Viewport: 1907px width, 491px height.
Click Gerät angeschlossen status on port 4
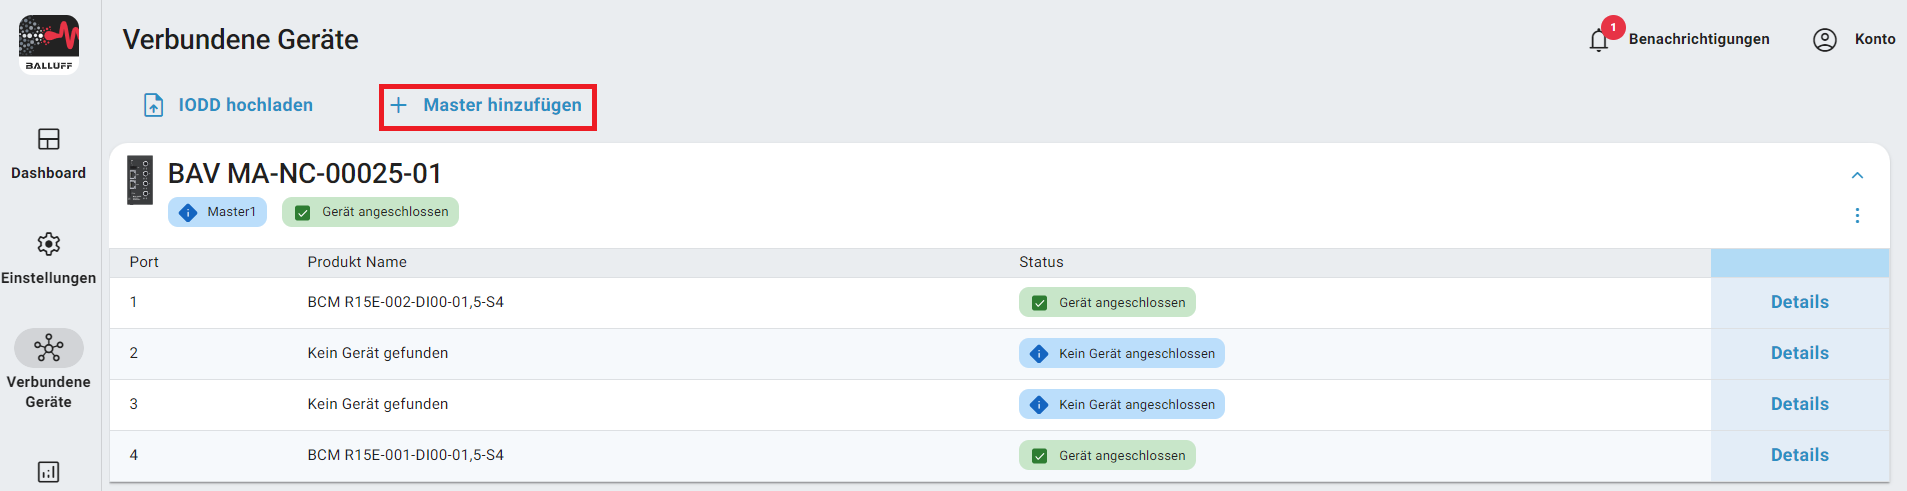click(x=1107, y=456)
